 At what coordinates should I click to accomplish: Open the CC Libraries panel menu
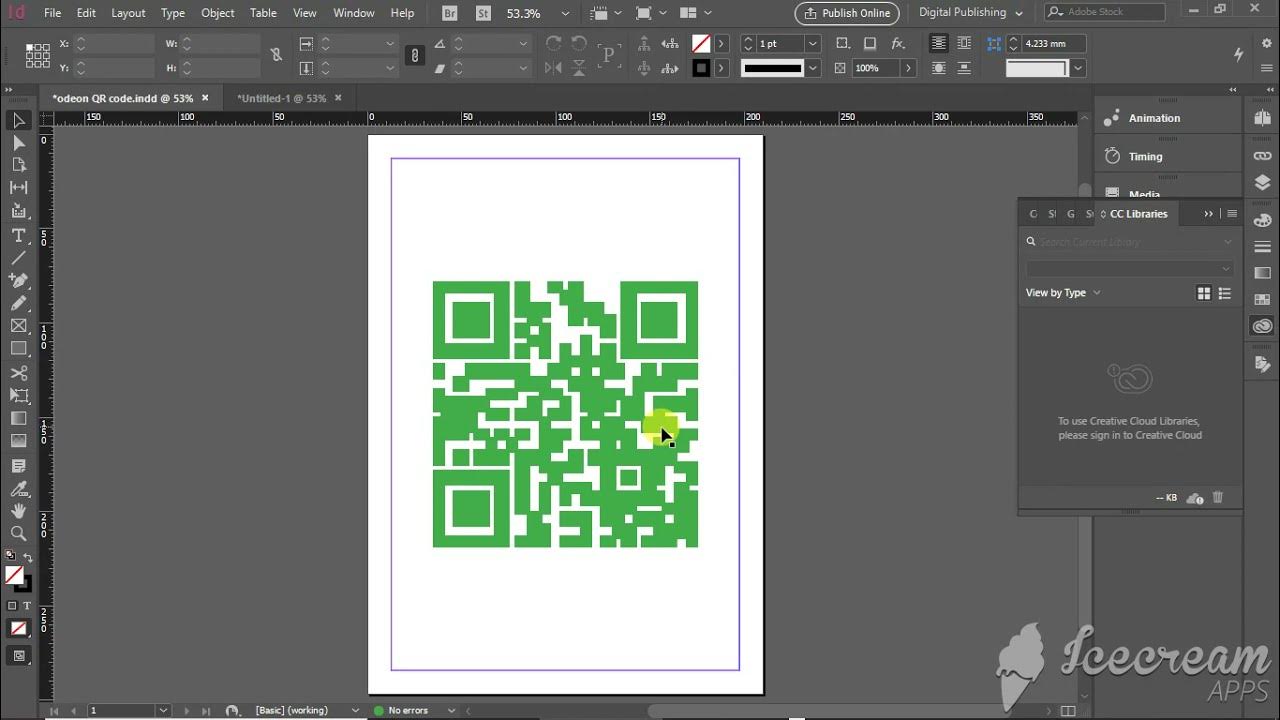(1232, 214)
